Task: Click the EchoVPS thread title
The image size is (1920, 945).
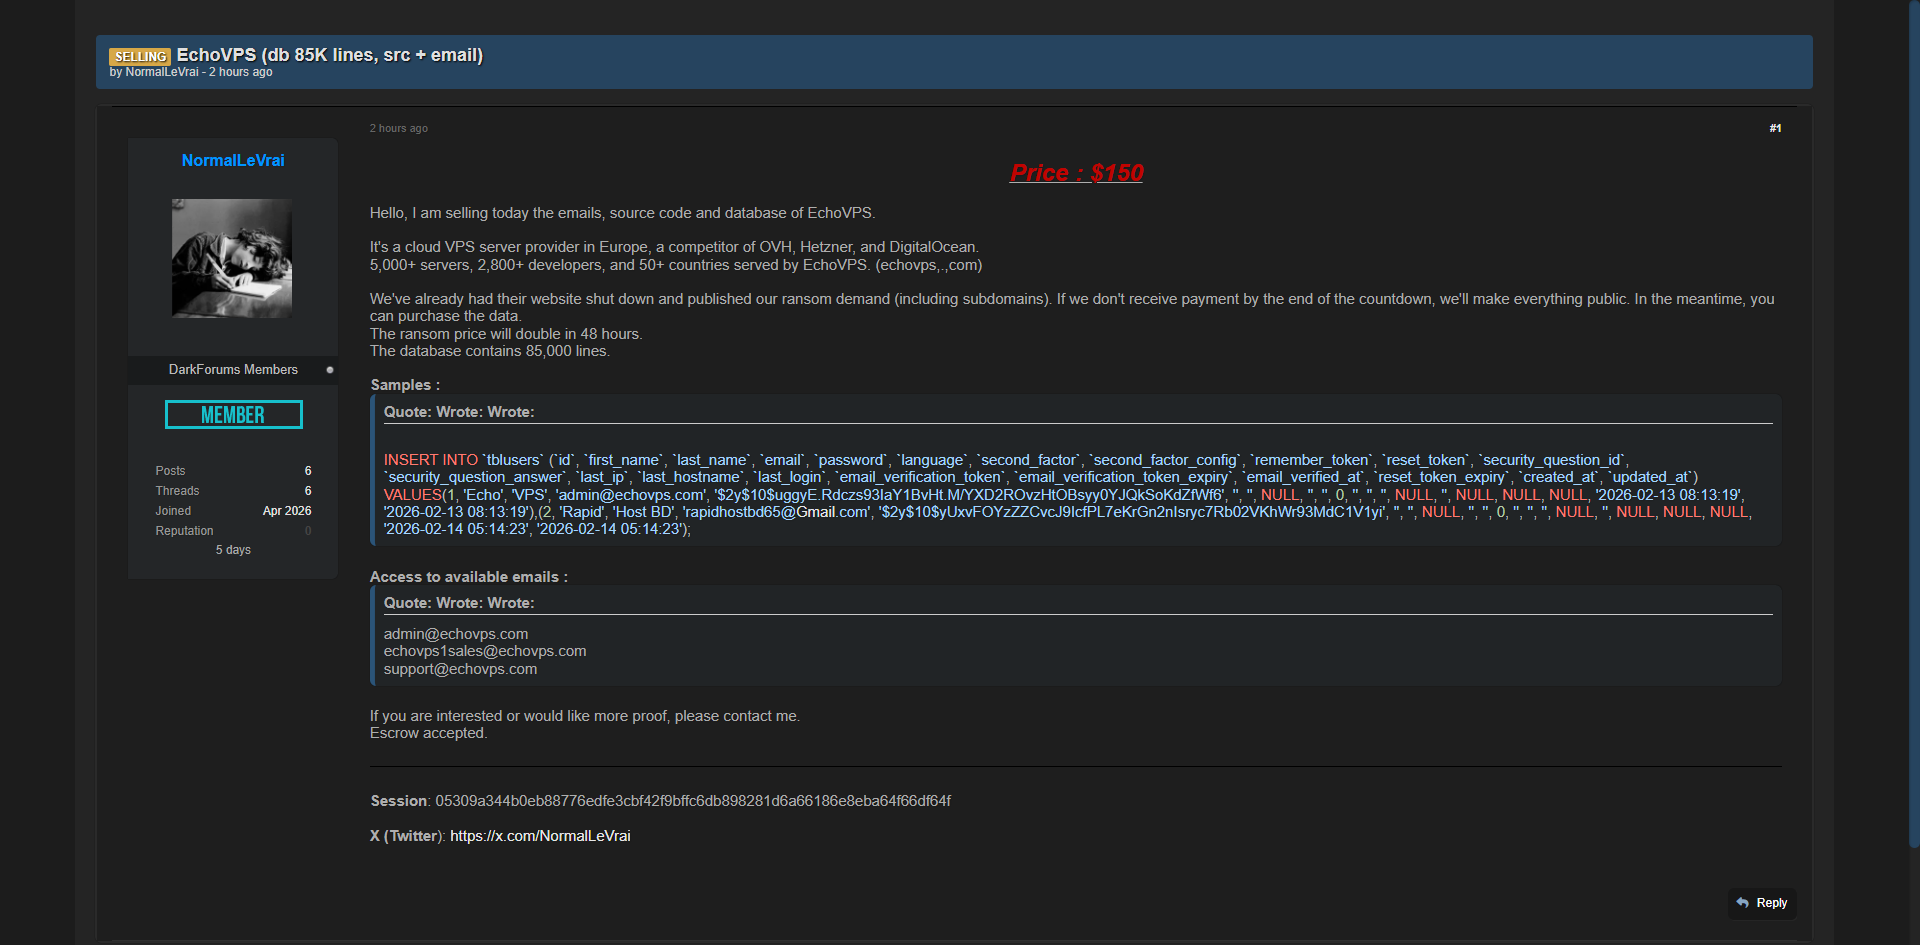Action: 330,55
